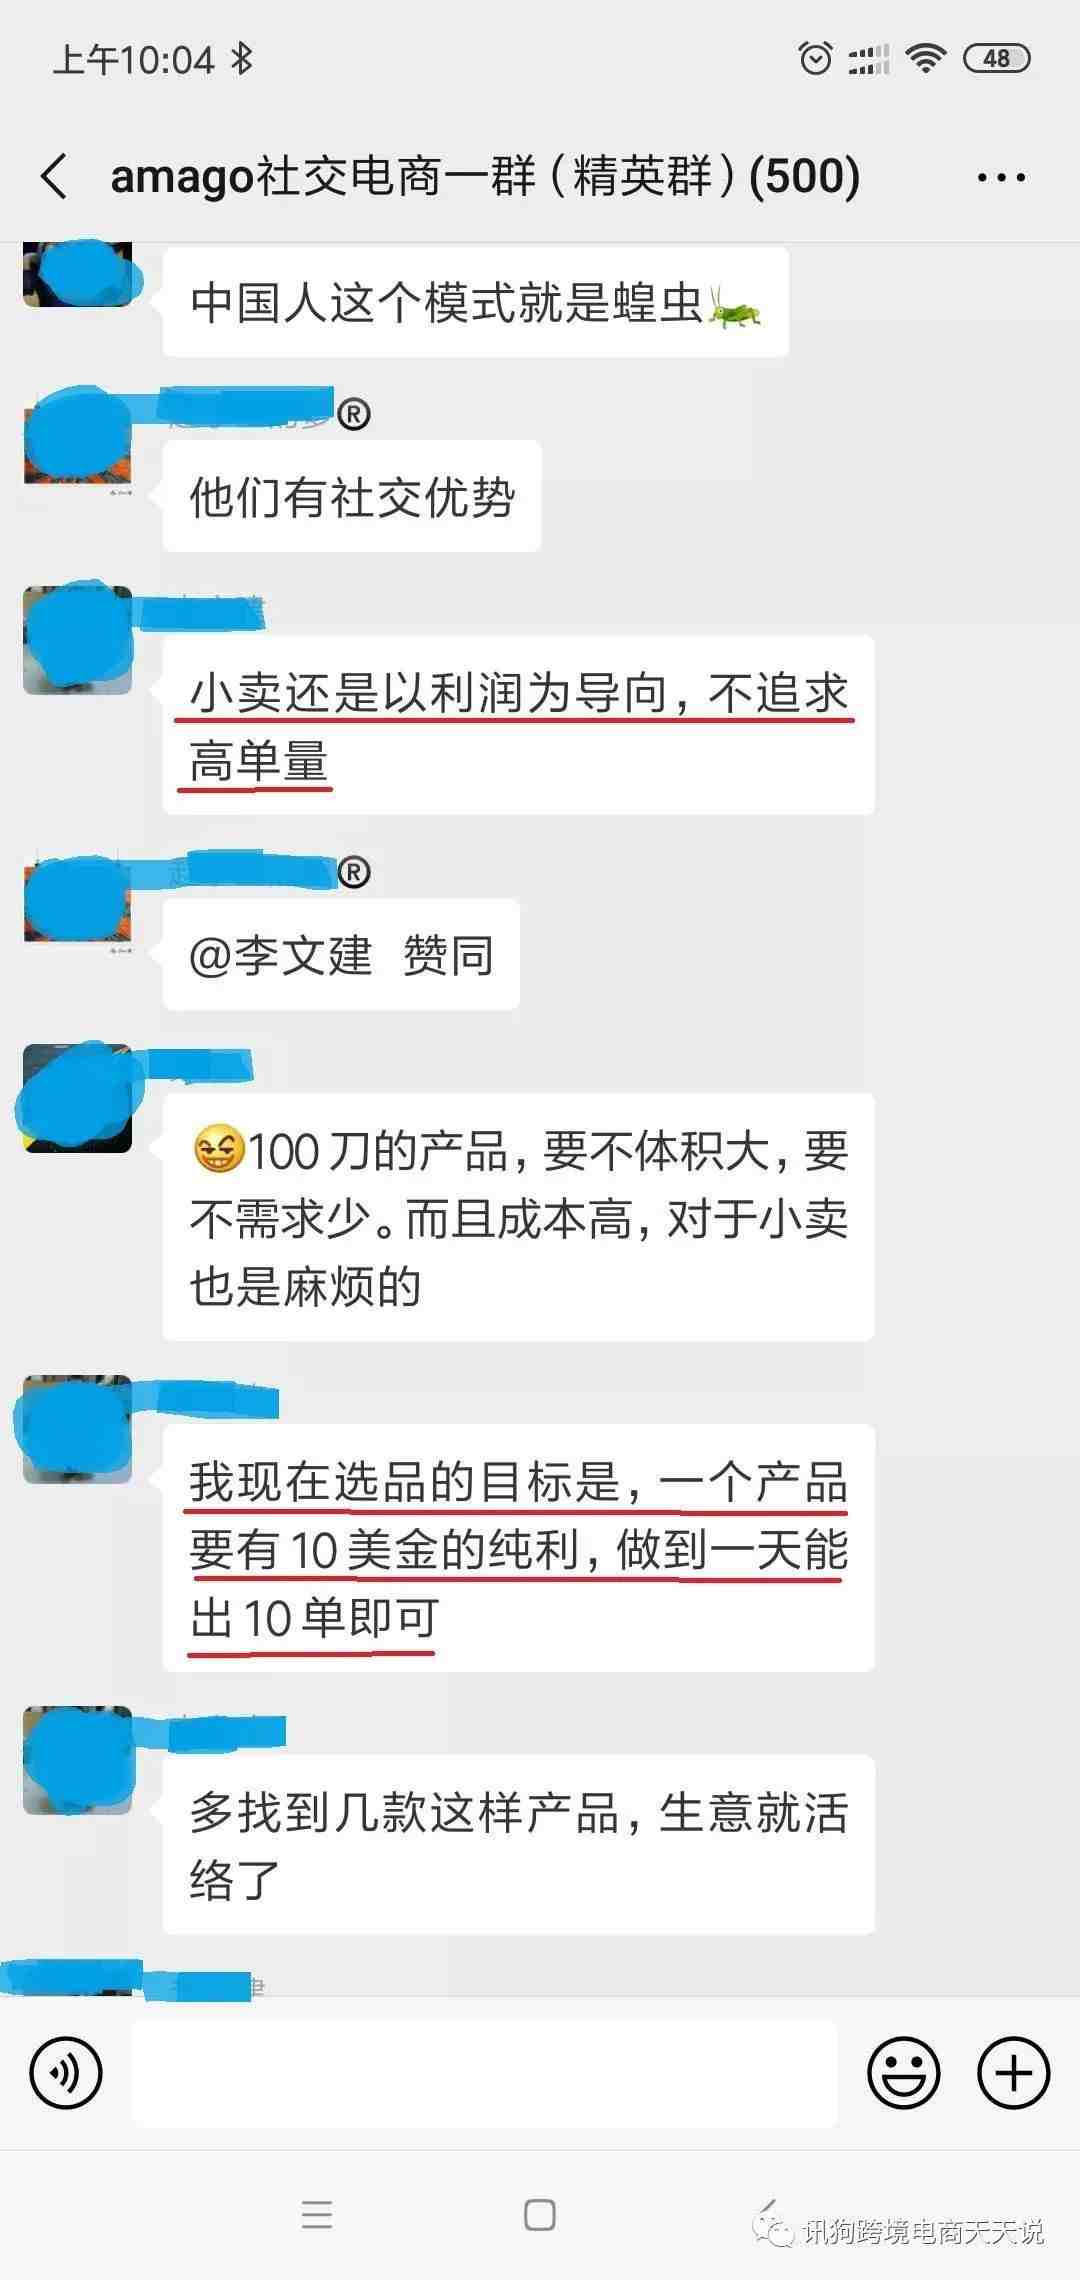Screen dimensions: 1080x2280
Task: Tap the Android home square button
Action: tap(540, 2214)
